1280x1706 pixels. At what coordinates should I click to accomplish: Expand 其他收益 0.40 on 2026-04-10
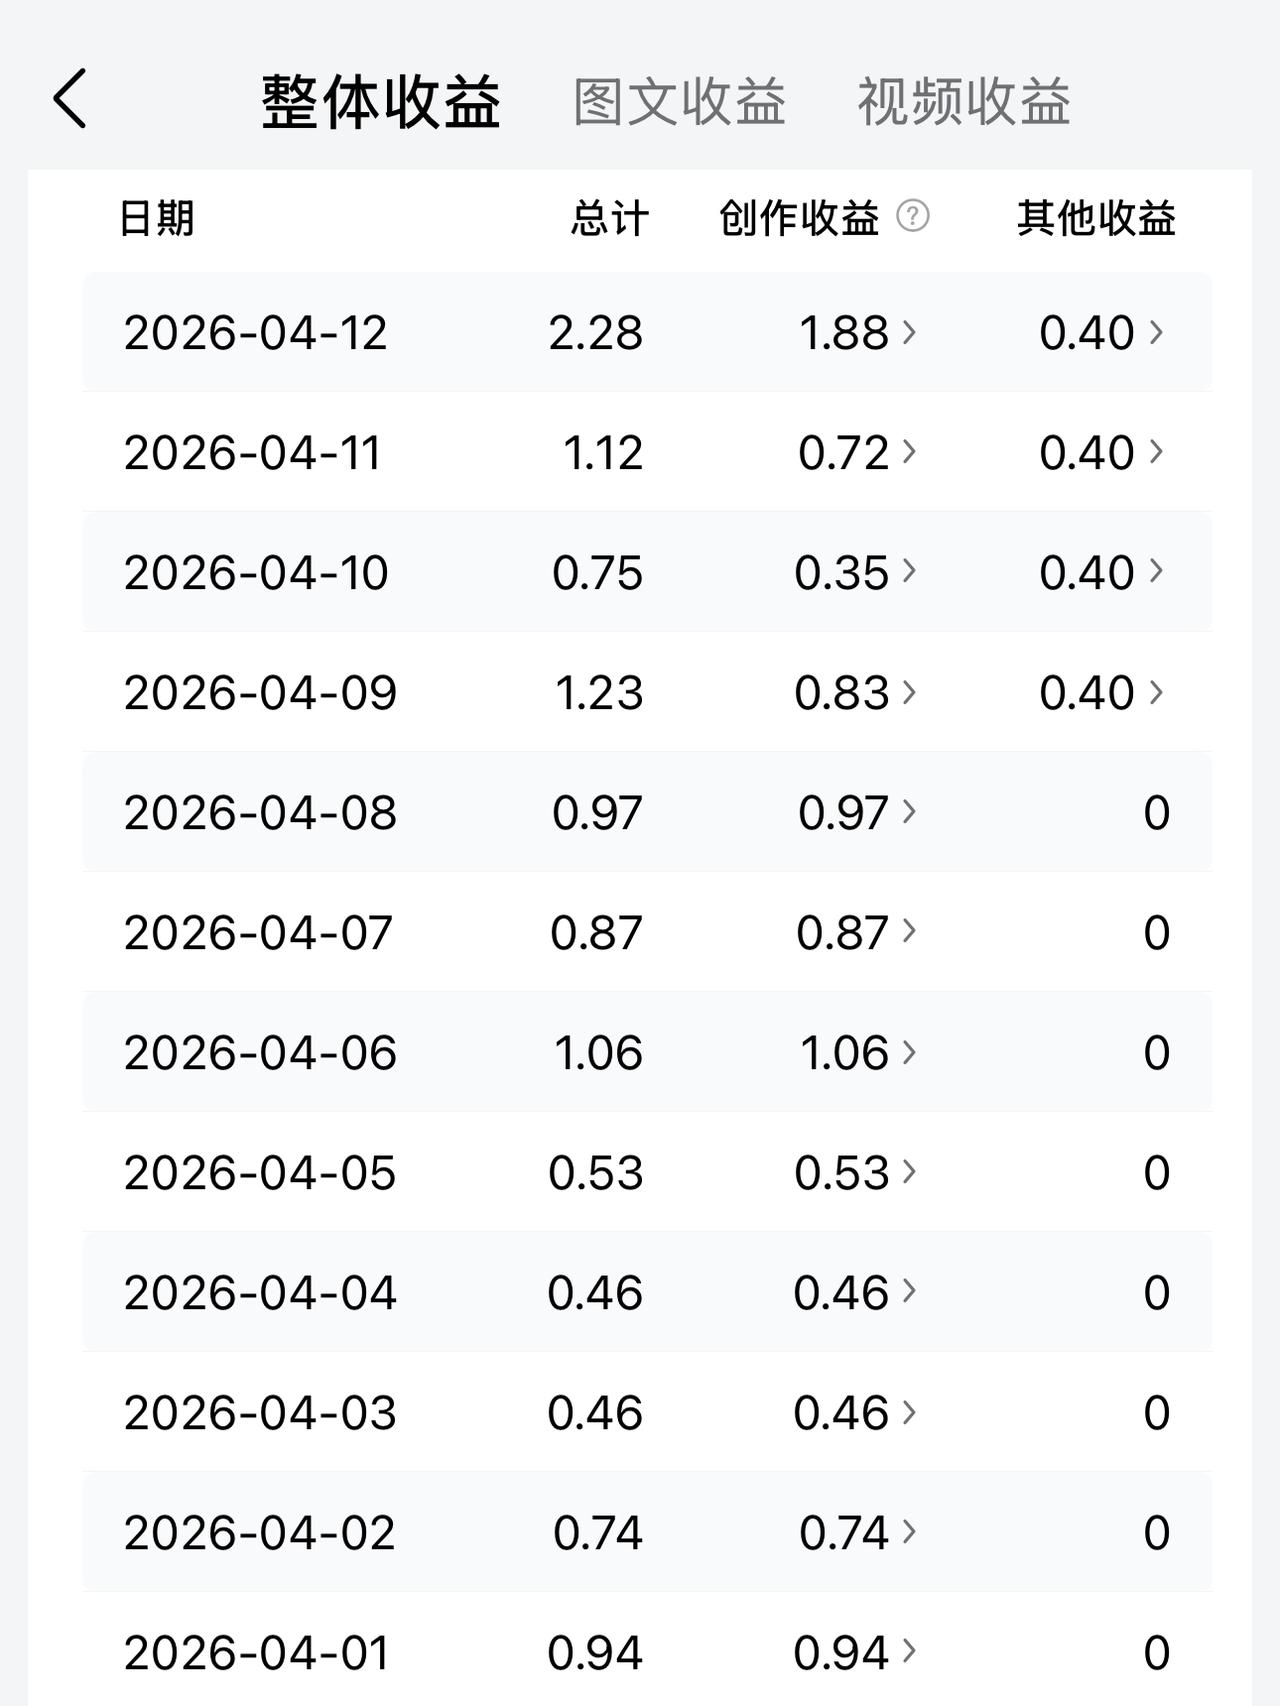1101,572
